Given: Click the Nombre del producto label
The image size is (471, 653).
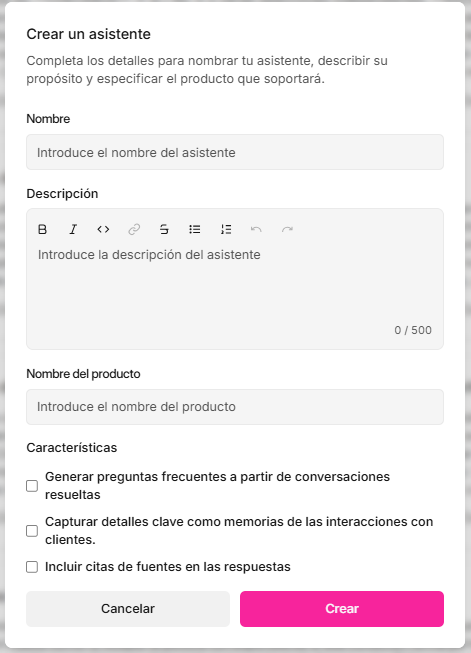Looking at the screenshot, I should tap(83, 374).
